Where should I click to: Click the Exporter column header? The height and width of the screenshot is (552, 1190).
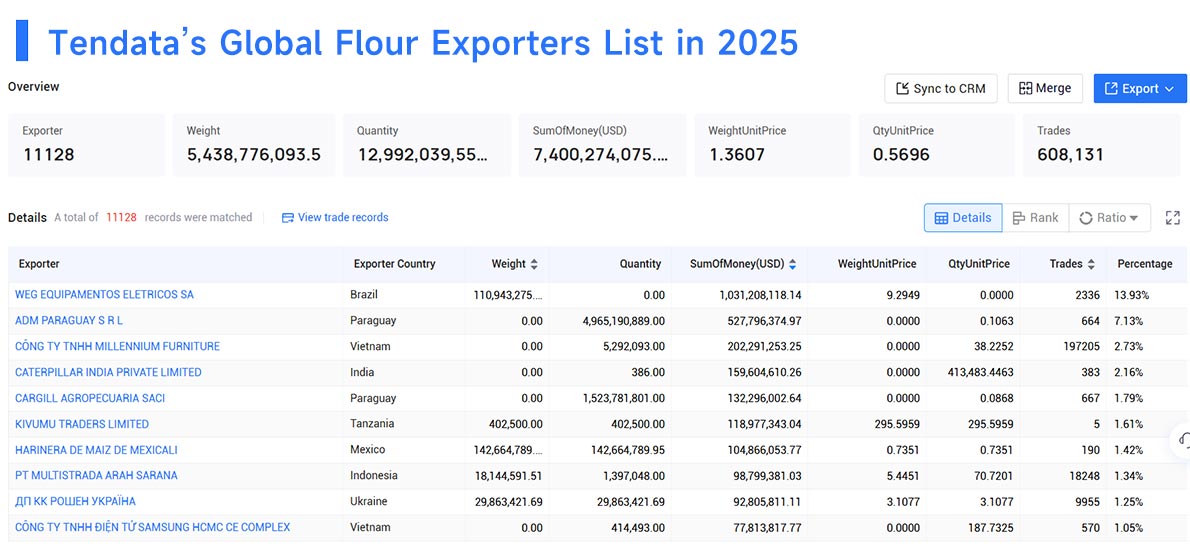pos(39,264)
